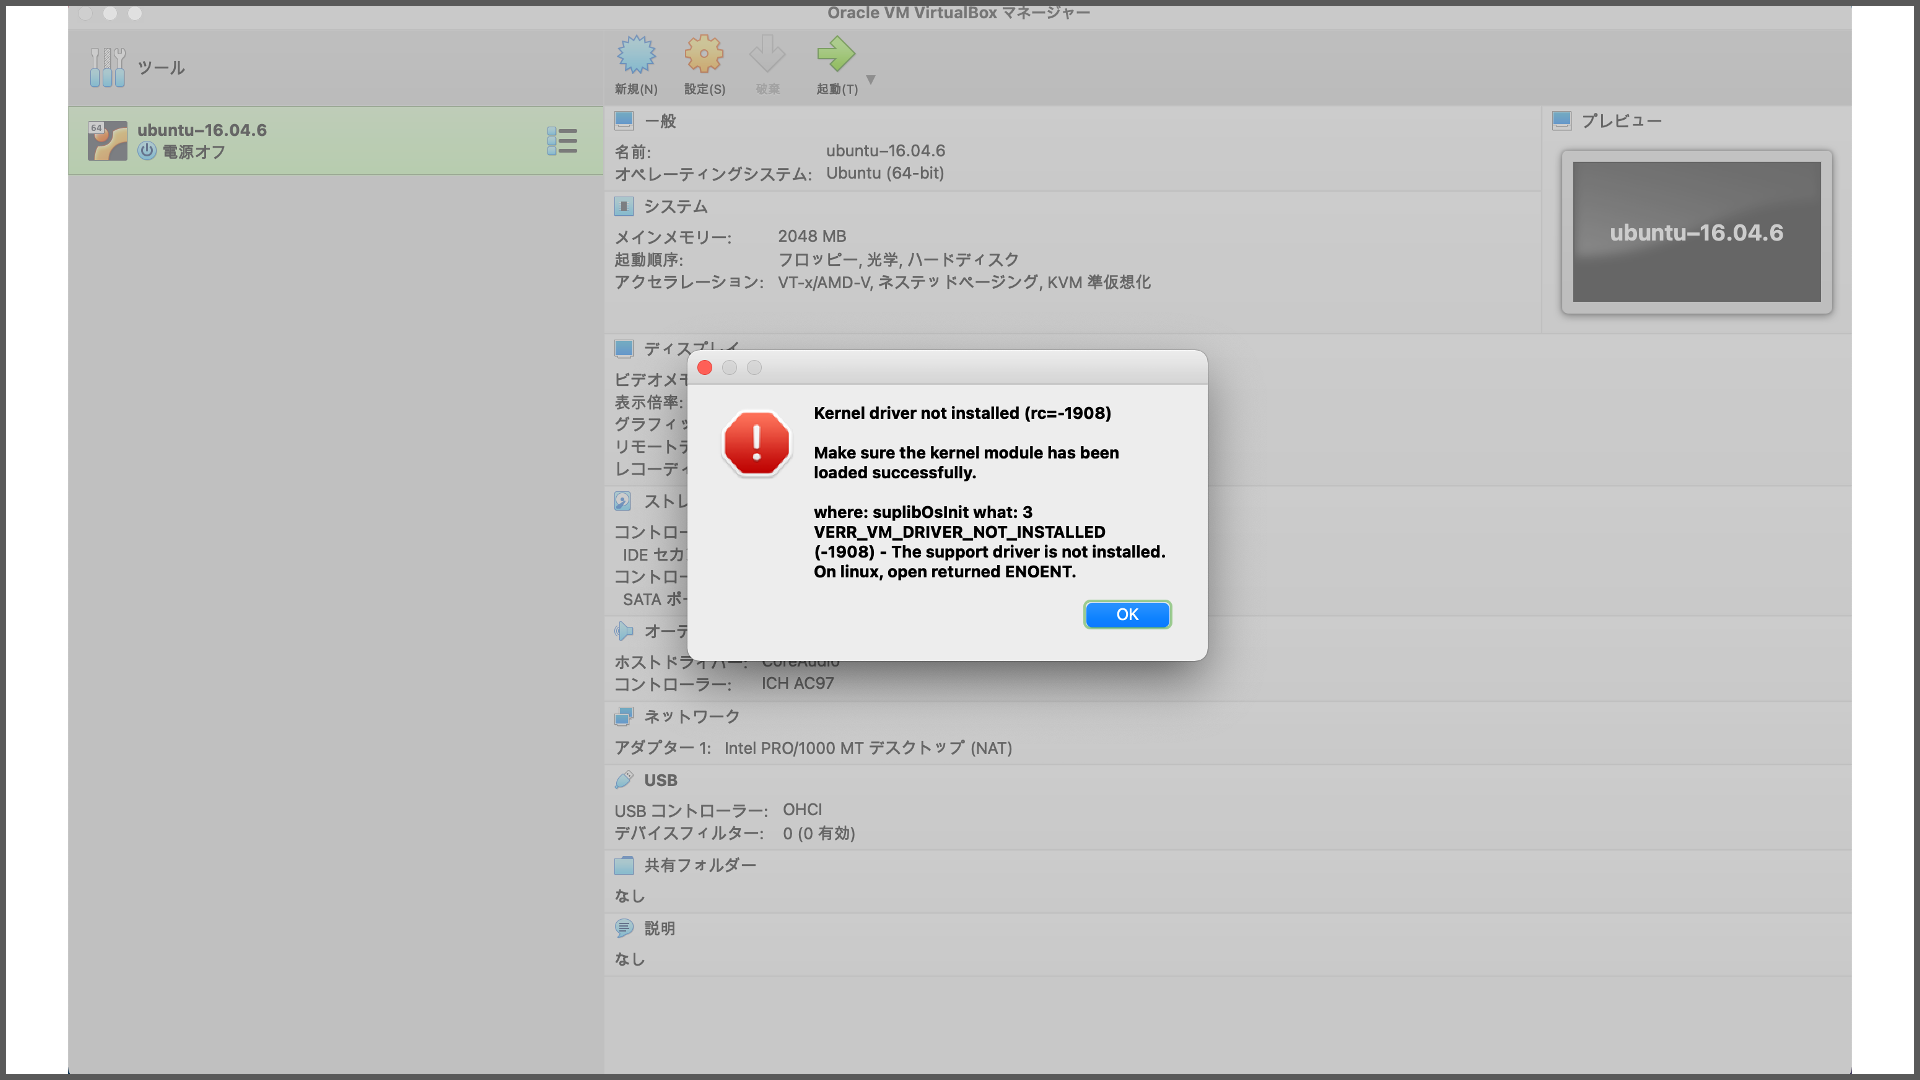Click the Preview (プレビュー) monitor icon
This screenshot has width=1920, height=1080.
click(x=1562, y=121)
